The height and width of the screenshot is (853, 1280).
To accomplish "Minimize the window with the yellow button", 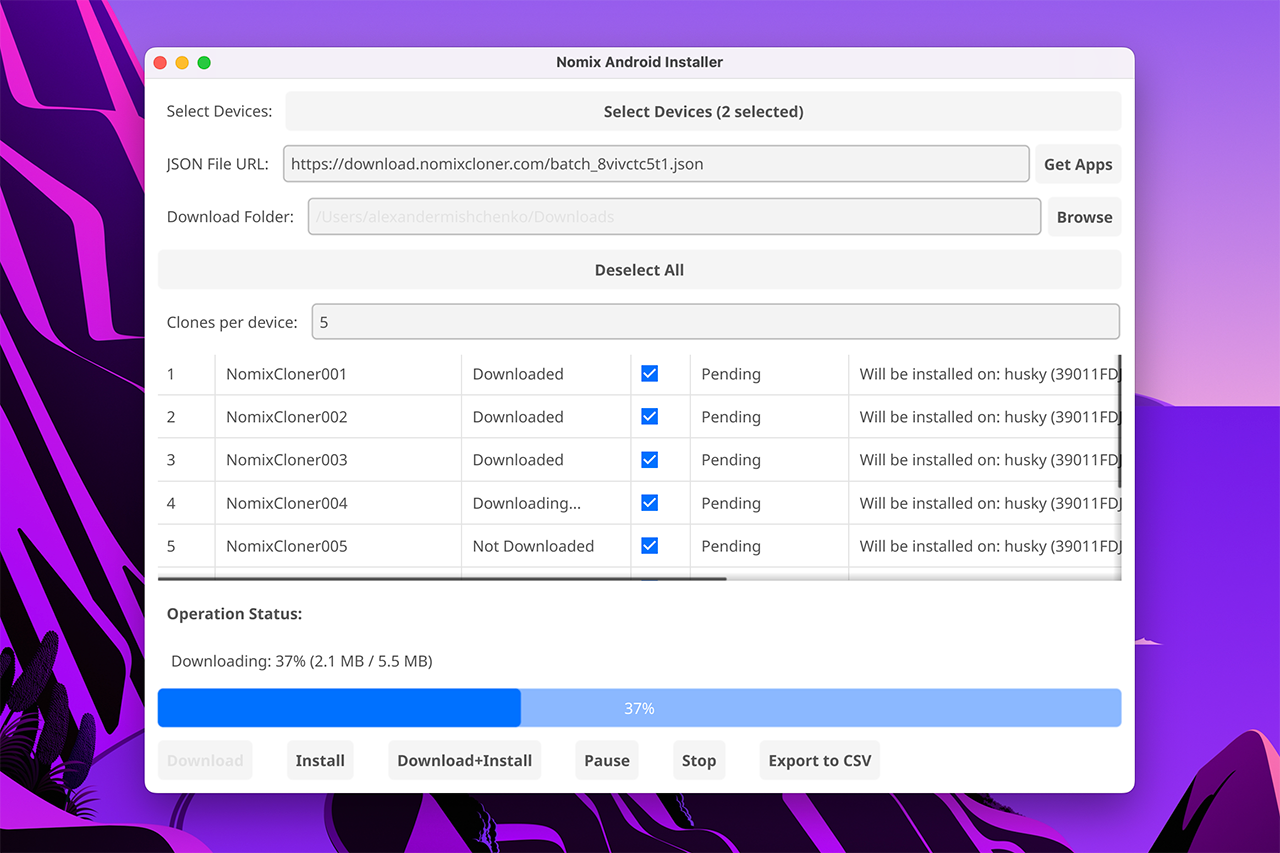I will click(182, 62).
